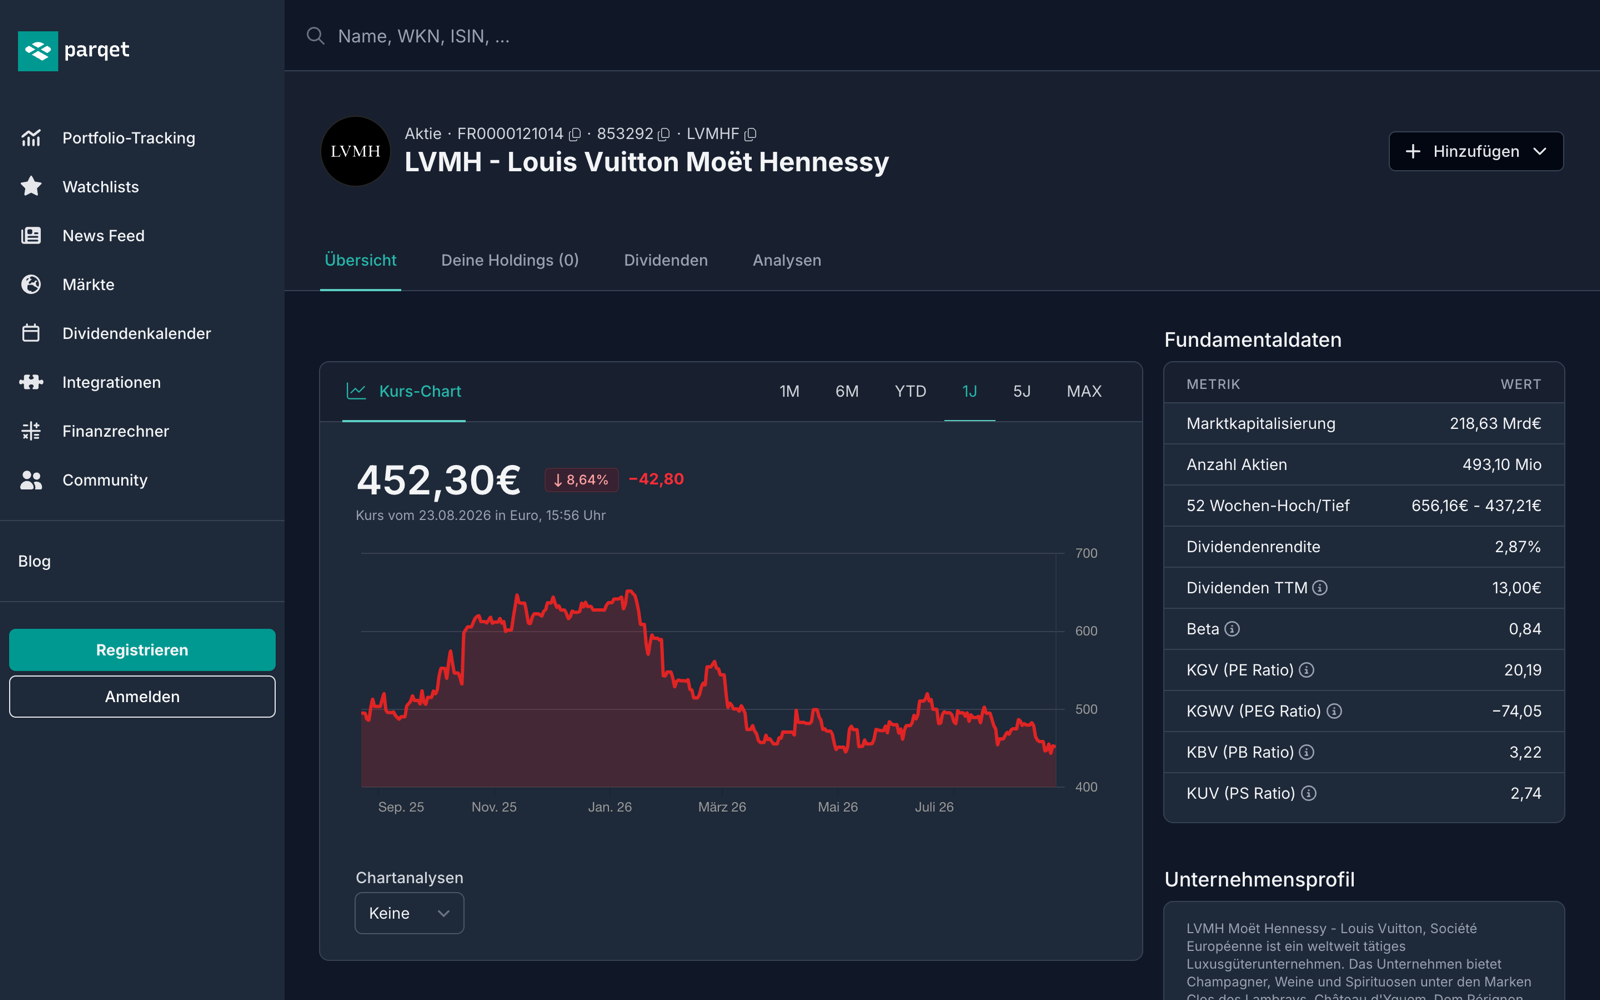Image resolution: width=1600 pixels, height=1000 pixels.
Task: Show info for KGWV (PEG Ratio)
Action: 1334,711
